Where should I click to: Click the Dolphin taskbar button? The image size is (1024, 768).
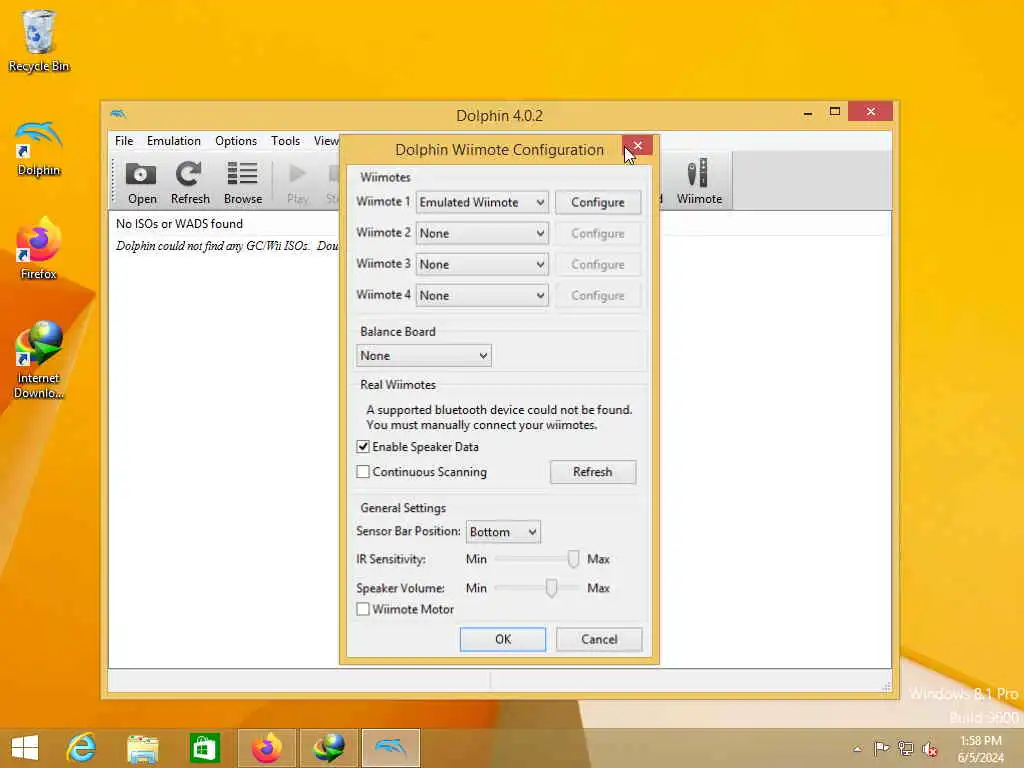click(391, 748)
